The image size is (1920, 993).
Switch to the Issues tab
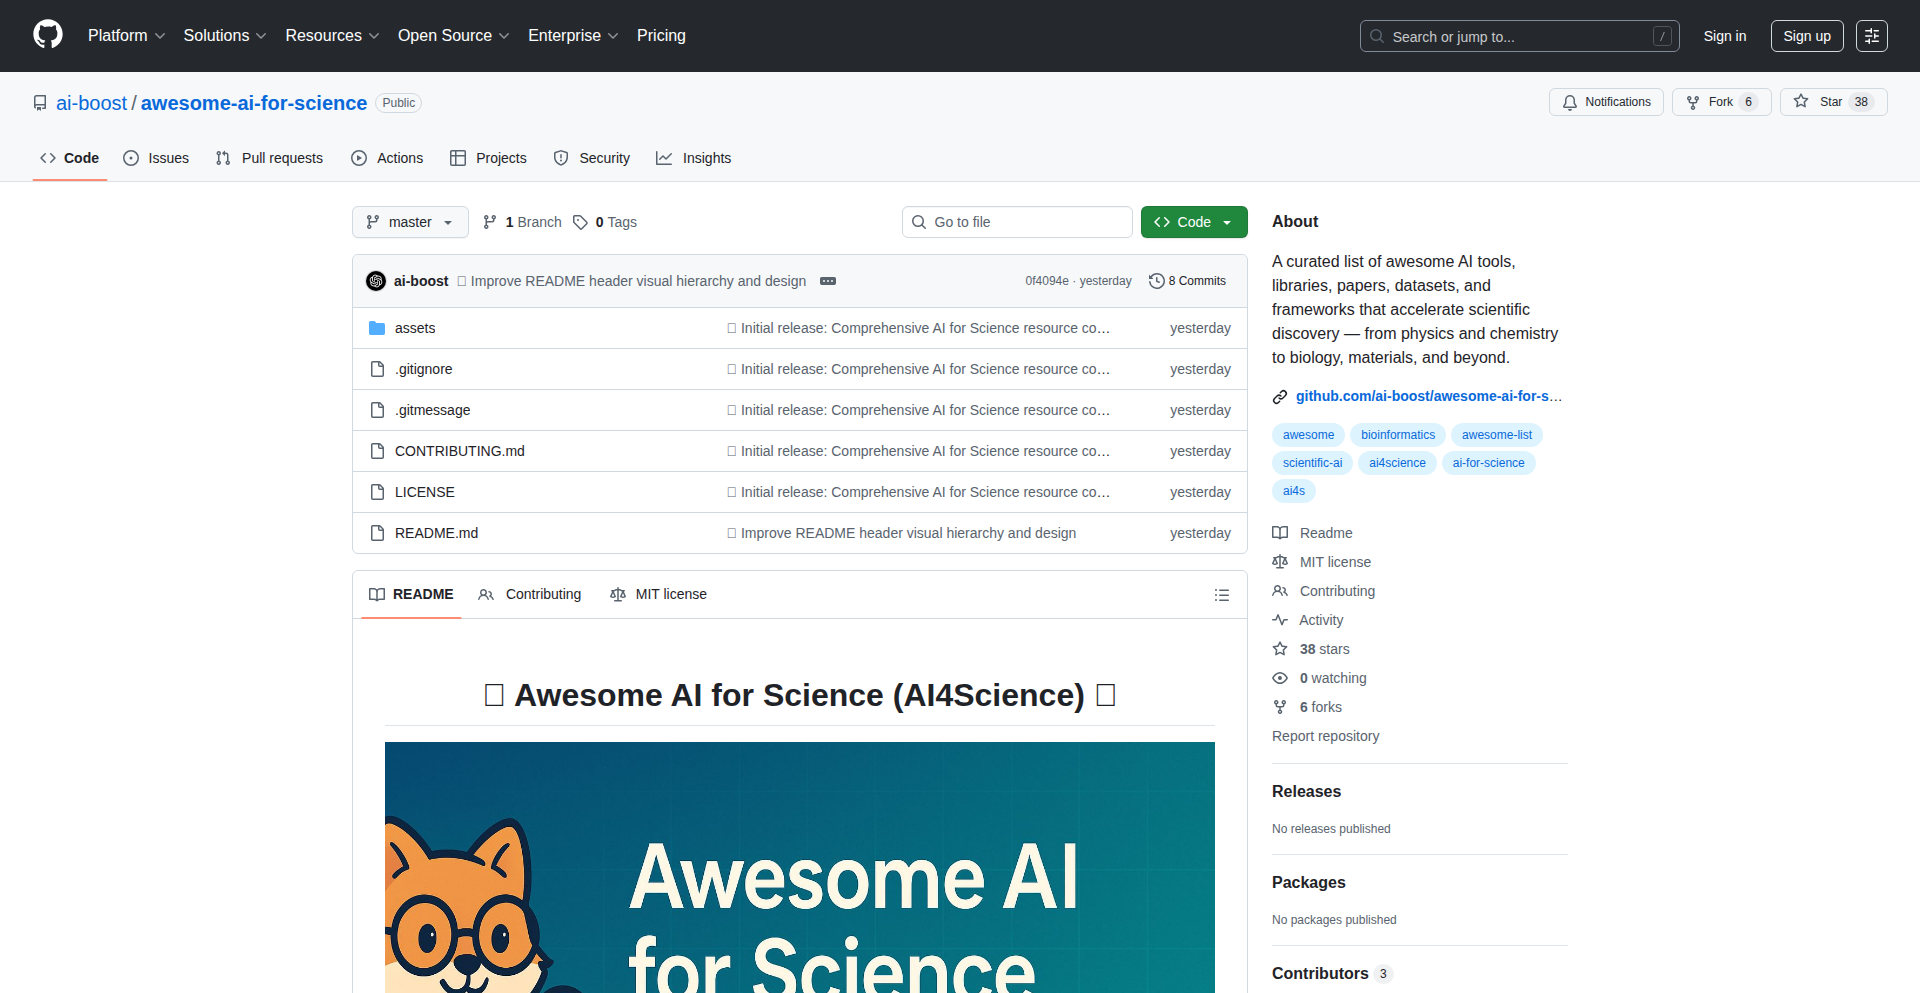156,158
